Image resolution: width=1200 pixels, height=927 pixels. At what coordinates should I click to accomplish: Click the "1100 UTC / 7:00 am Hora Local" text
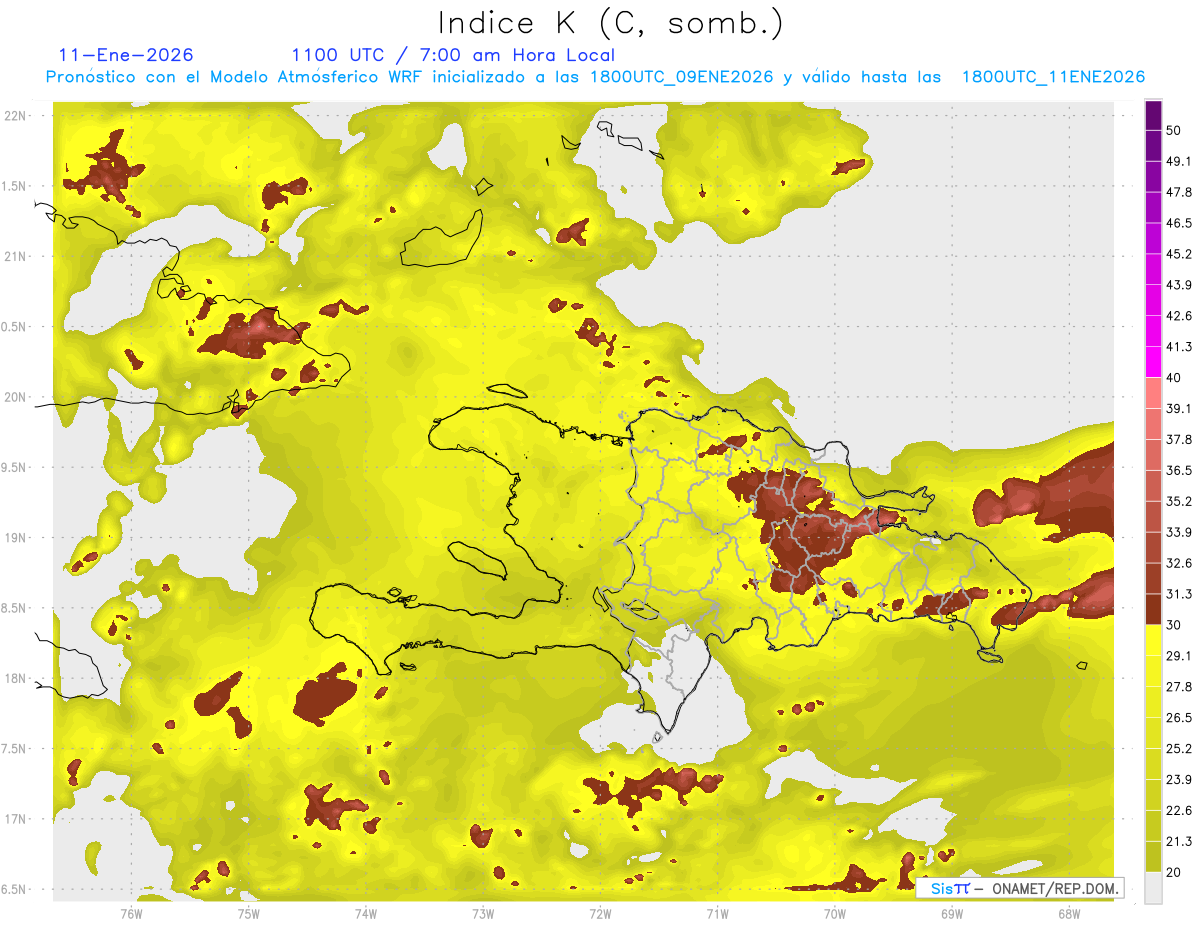coord(453,56)
